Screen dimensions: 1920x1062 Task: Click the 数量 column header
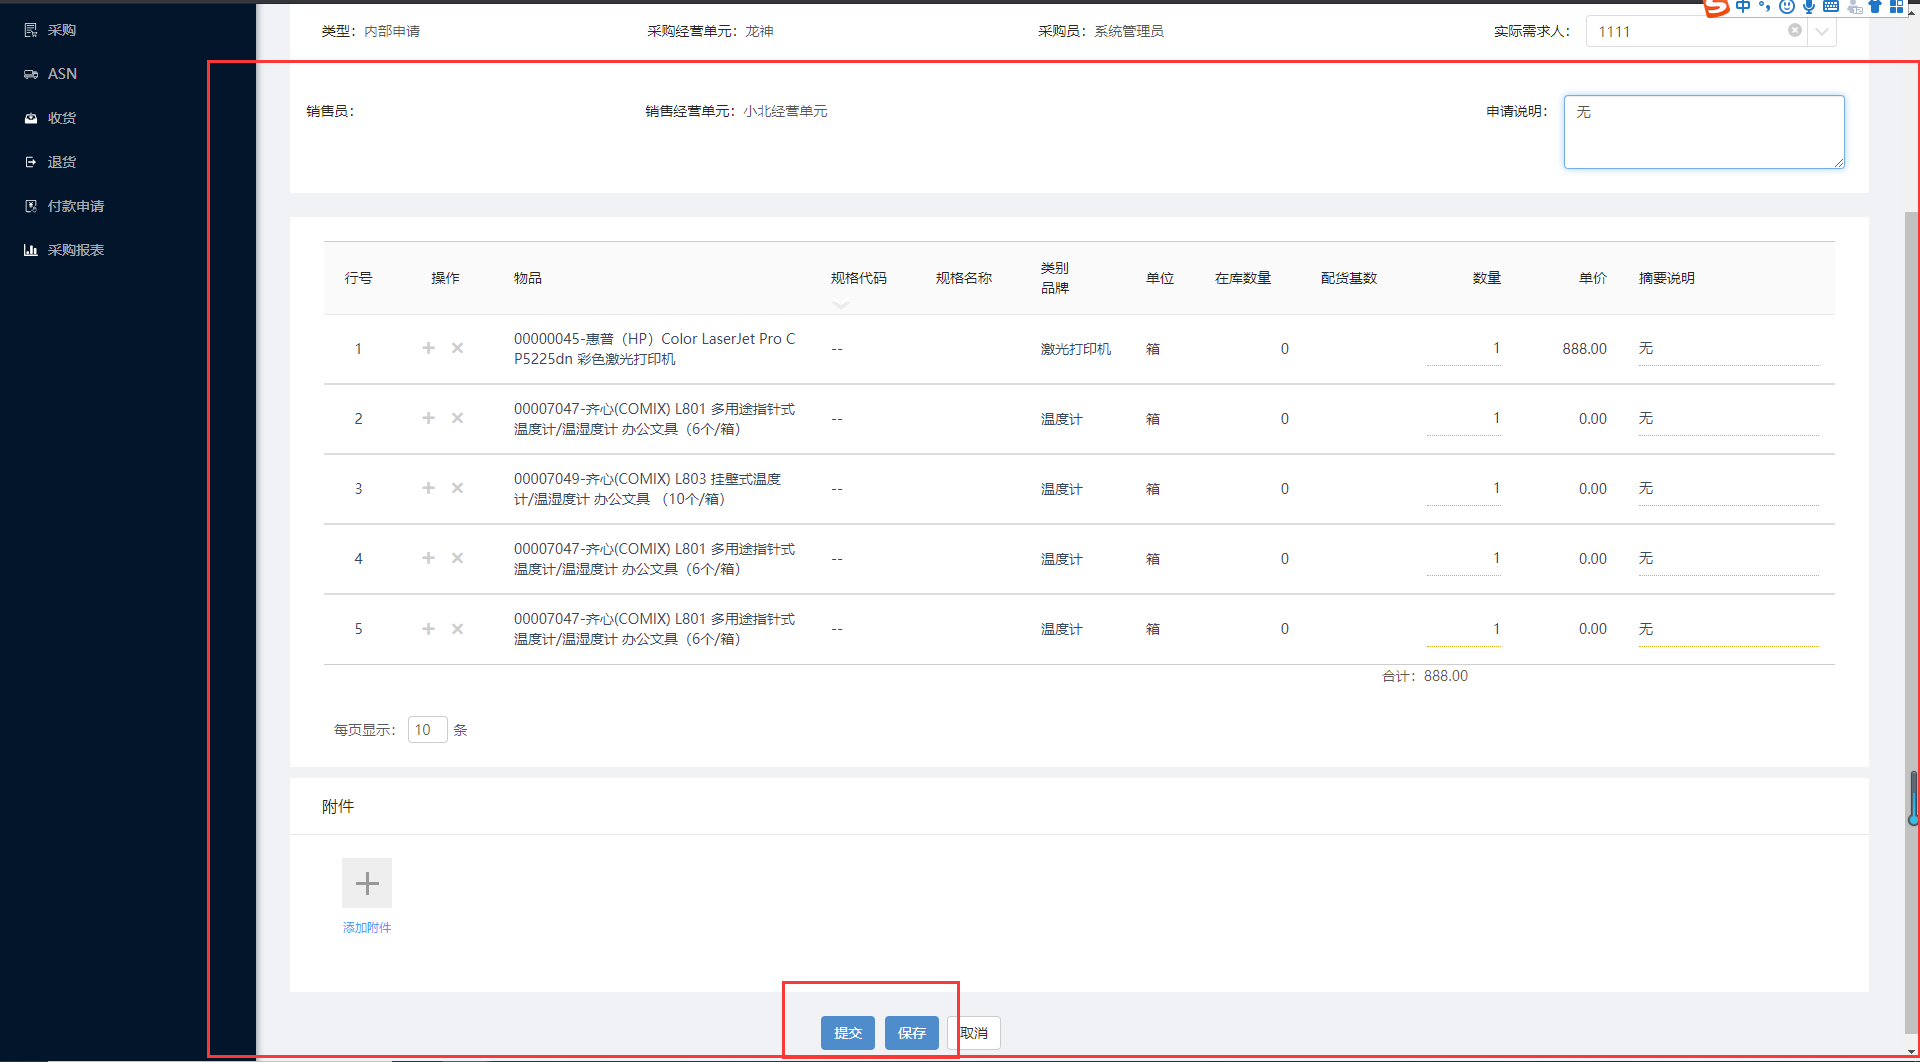click(x=1487, y=278)
